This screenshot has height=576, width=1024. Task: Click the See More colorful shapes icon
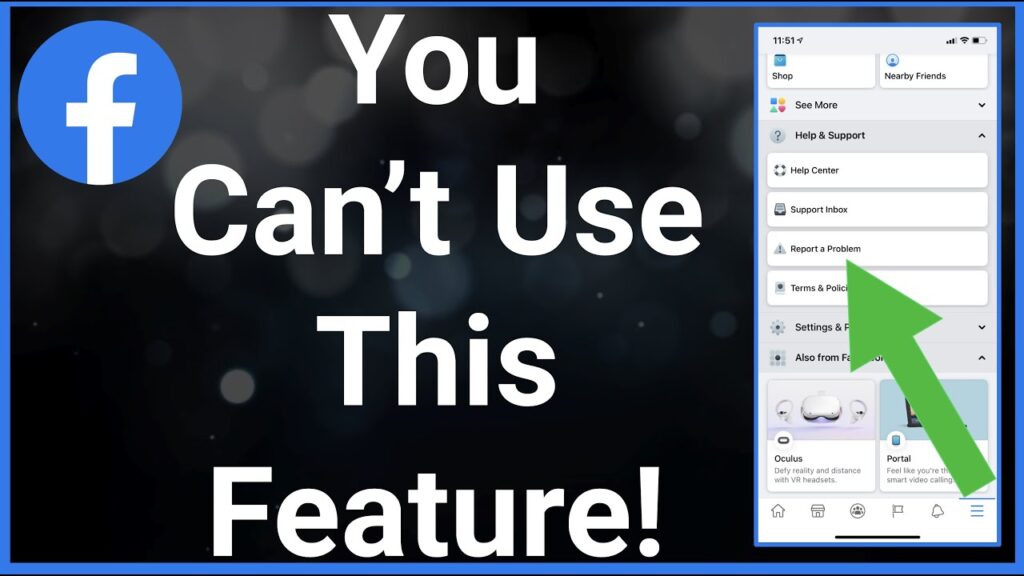point(777,105)
